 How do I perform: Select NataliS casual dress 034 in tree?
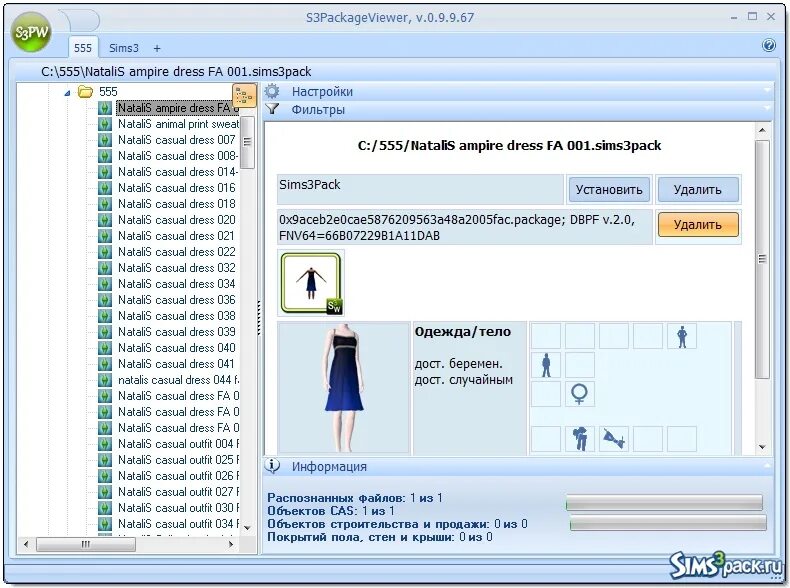176,284
